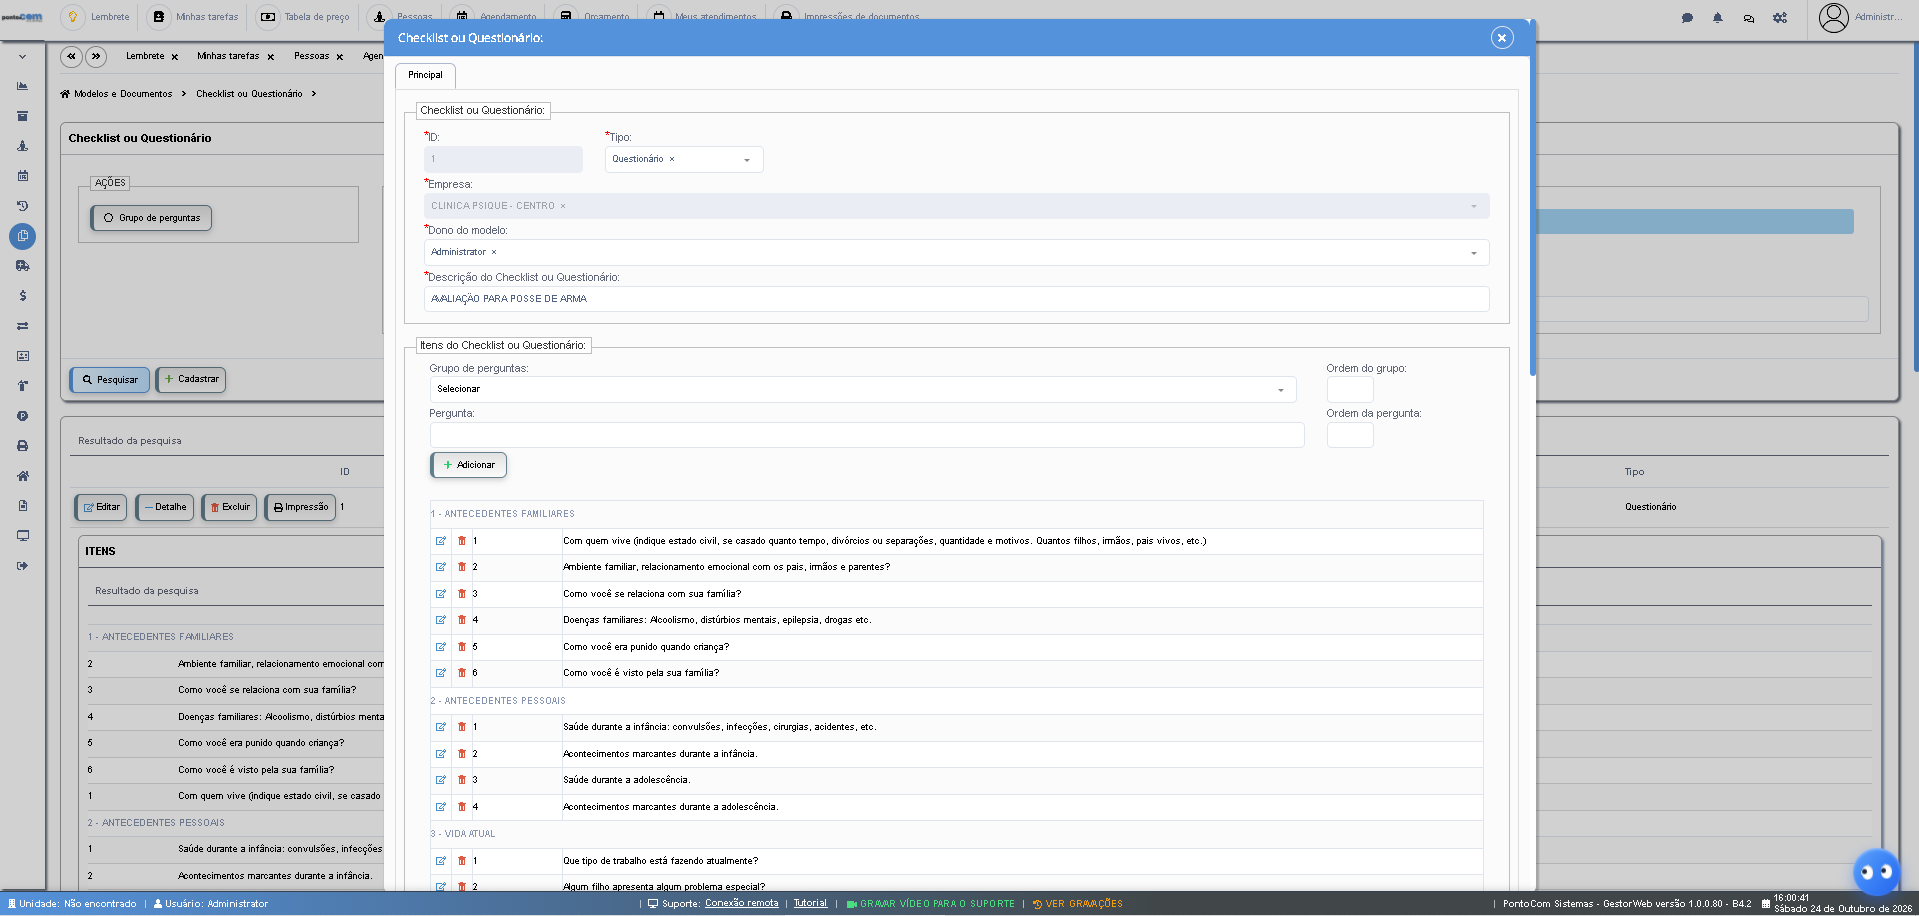Viewport: 1919px width, 916px height.
Task: Open notifications bell icon in top bar
Action: tap(1718, 17)
